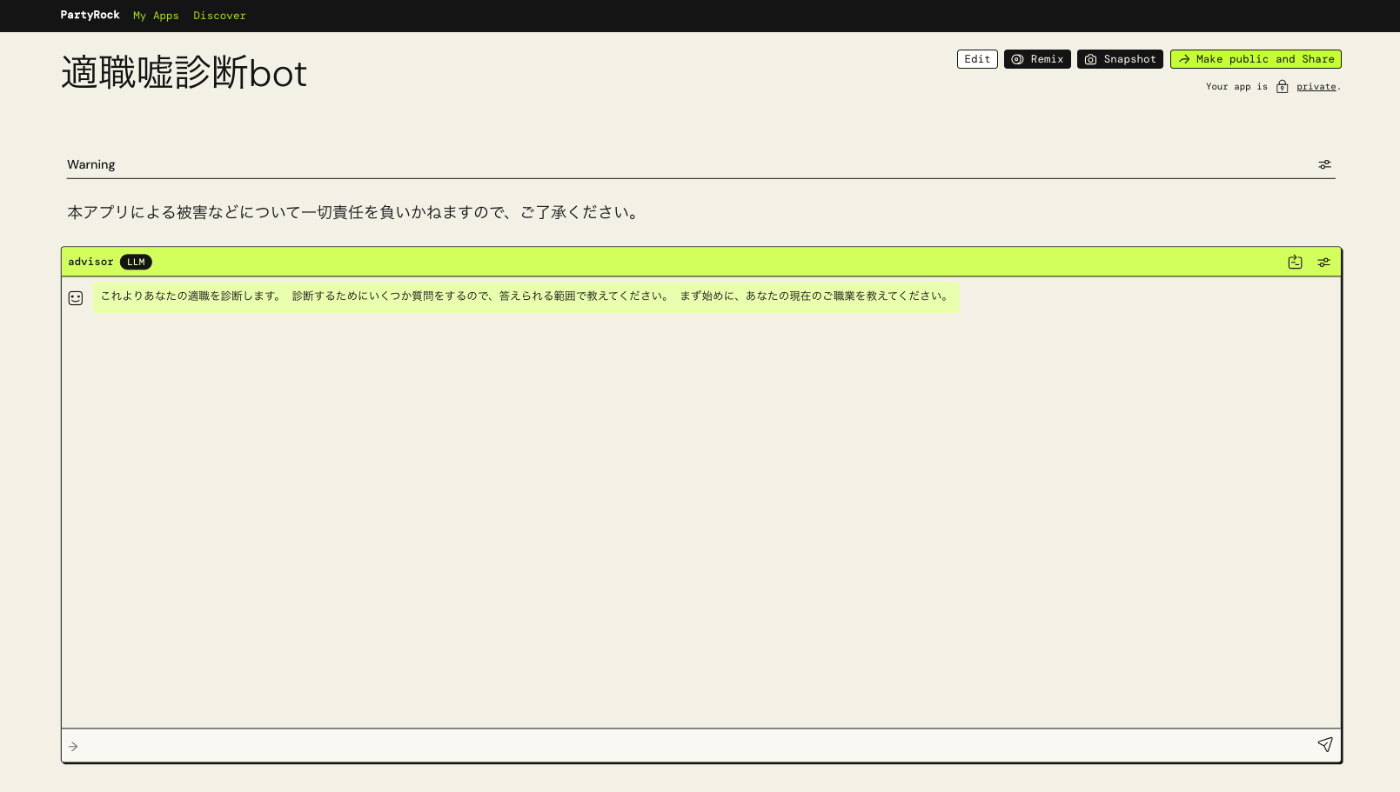Viewport: 1400px width, 792px height.
Task: Remix this app
Action: [x=1037, y=59]
